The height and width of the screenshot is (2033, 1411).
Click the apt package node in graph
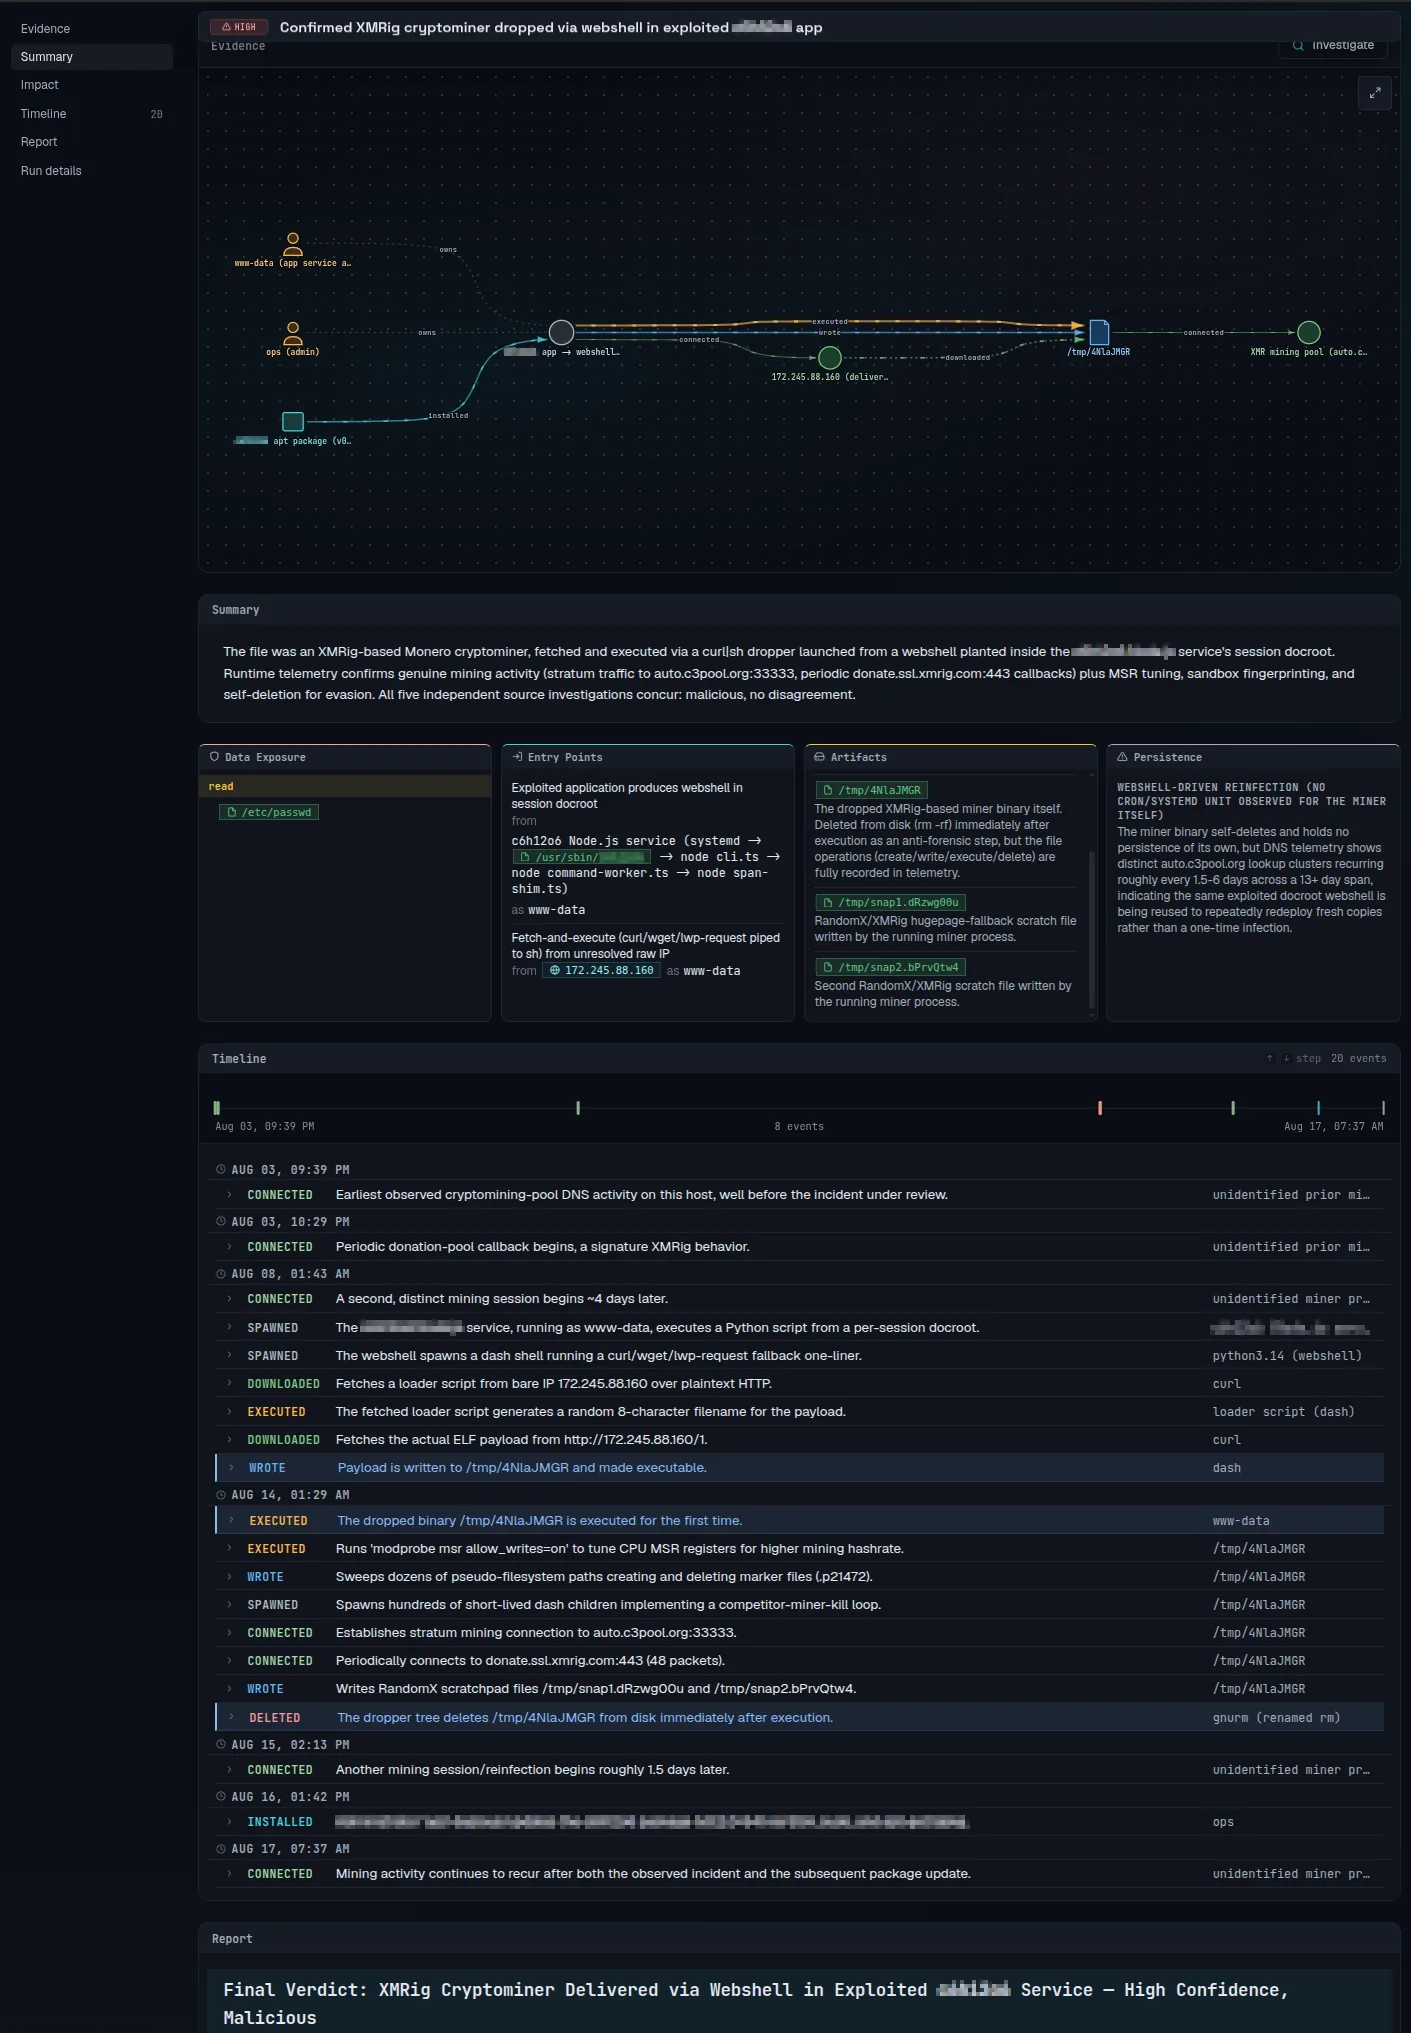(x=293, y=421)
